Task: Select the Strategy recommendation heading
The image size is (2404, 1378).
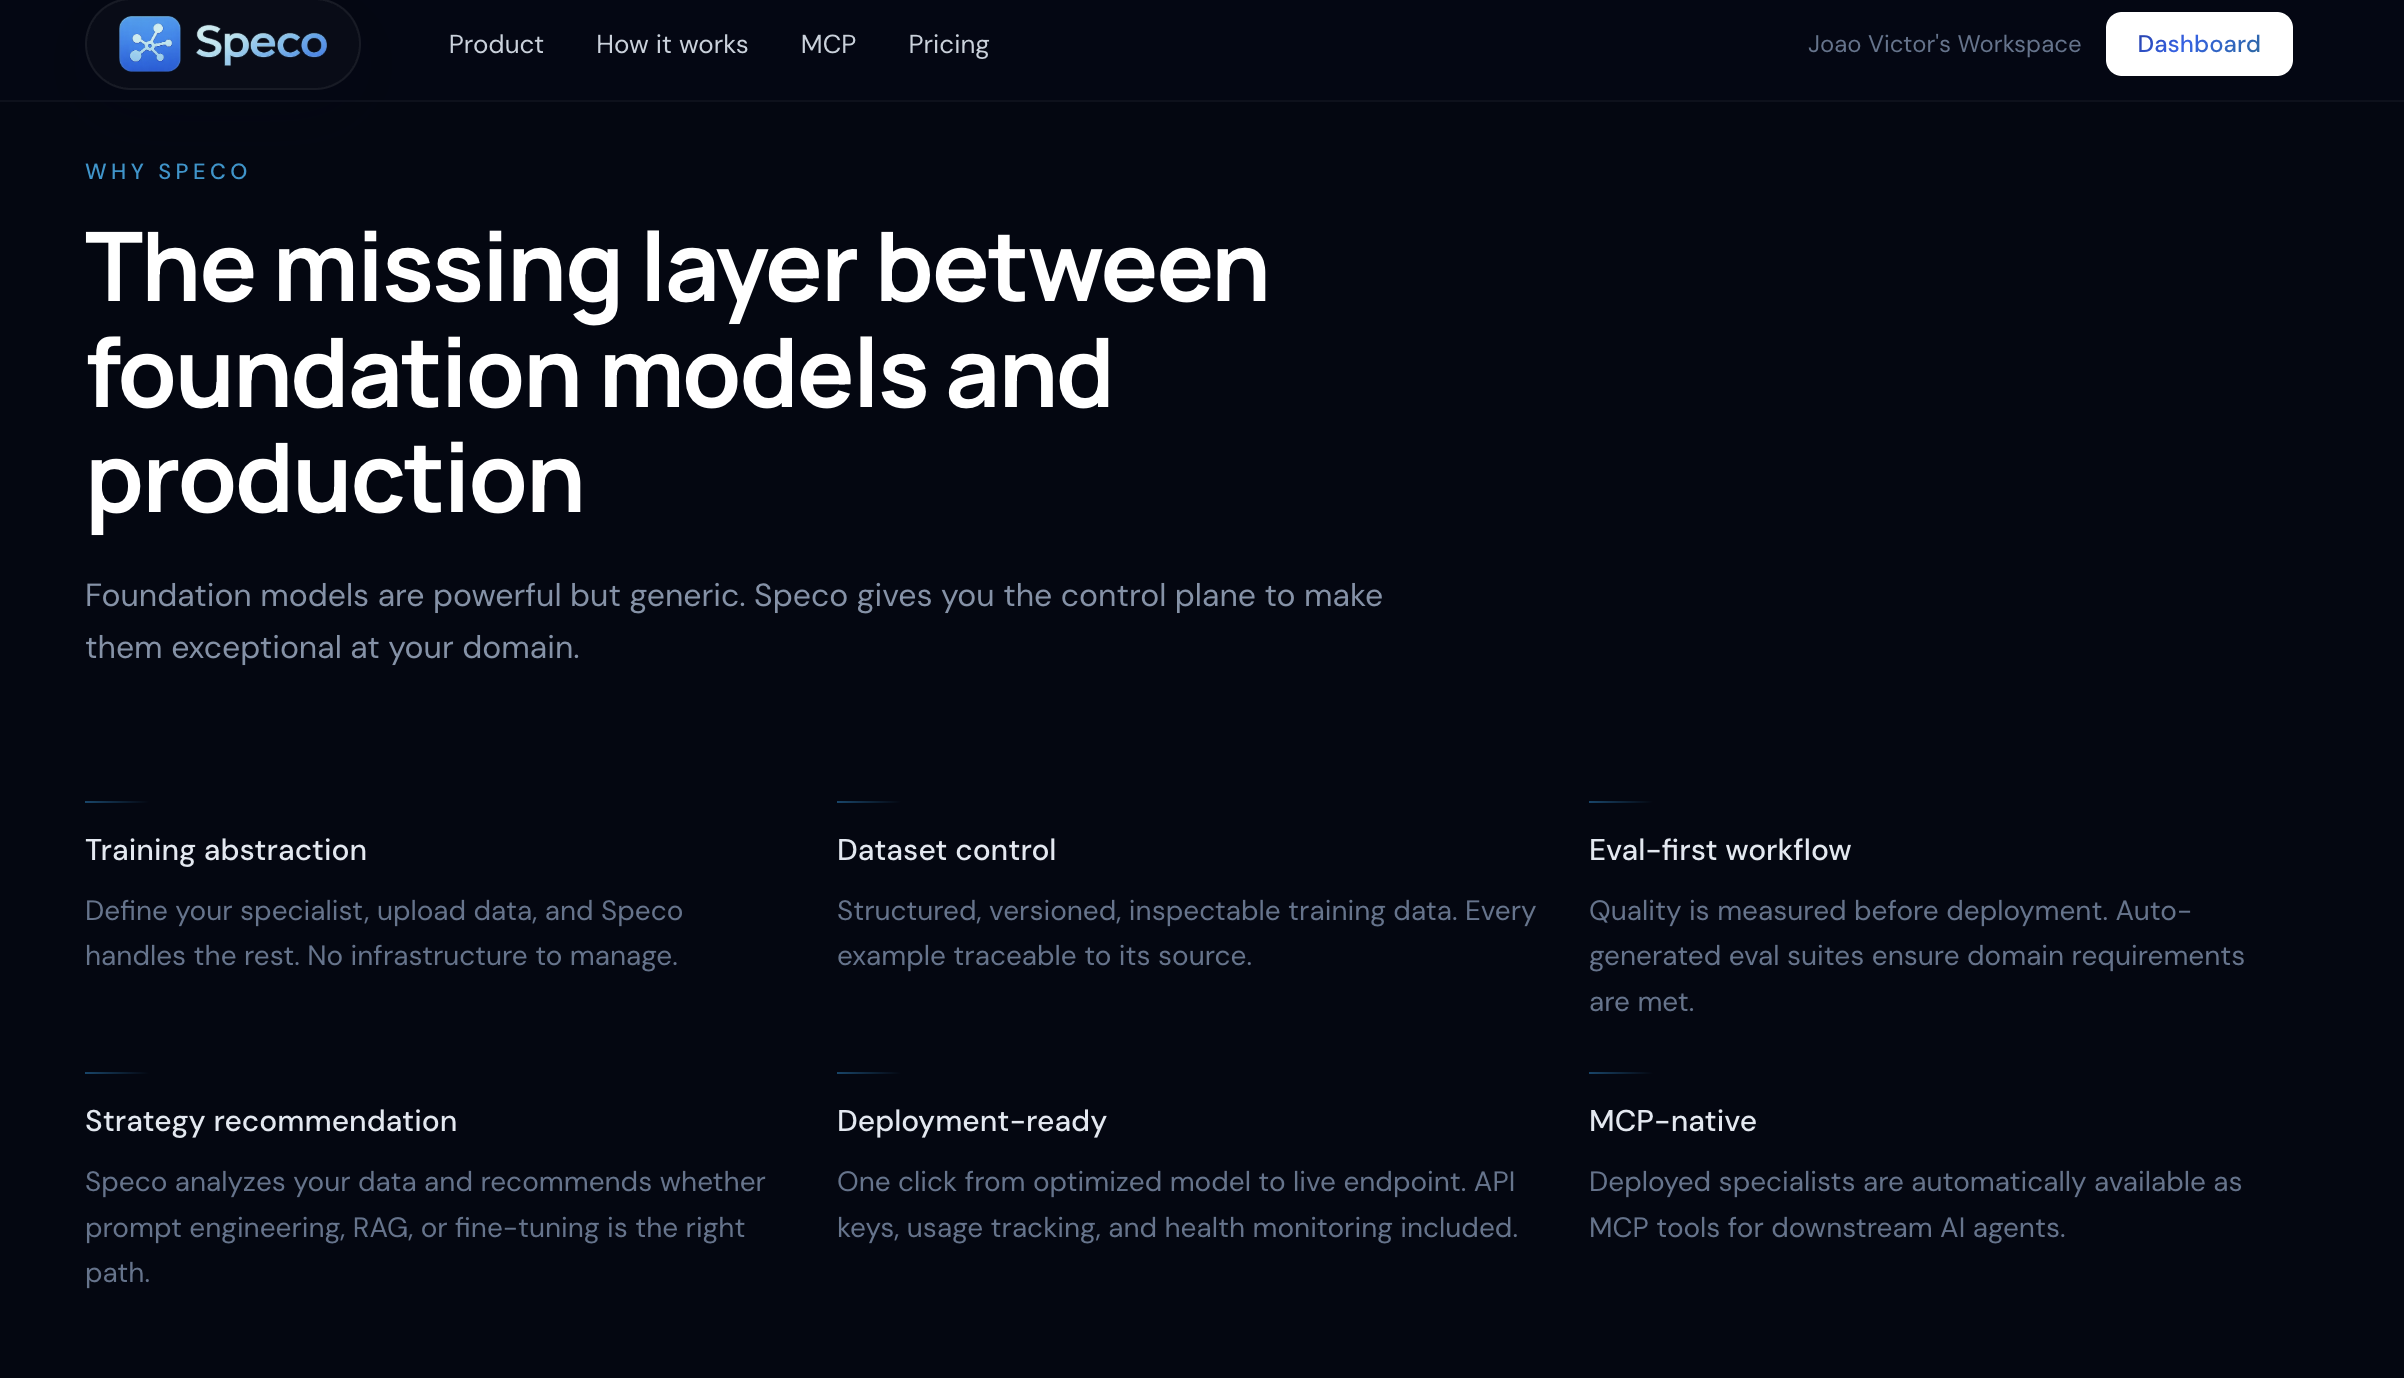Action: (x=271, y=1121)
